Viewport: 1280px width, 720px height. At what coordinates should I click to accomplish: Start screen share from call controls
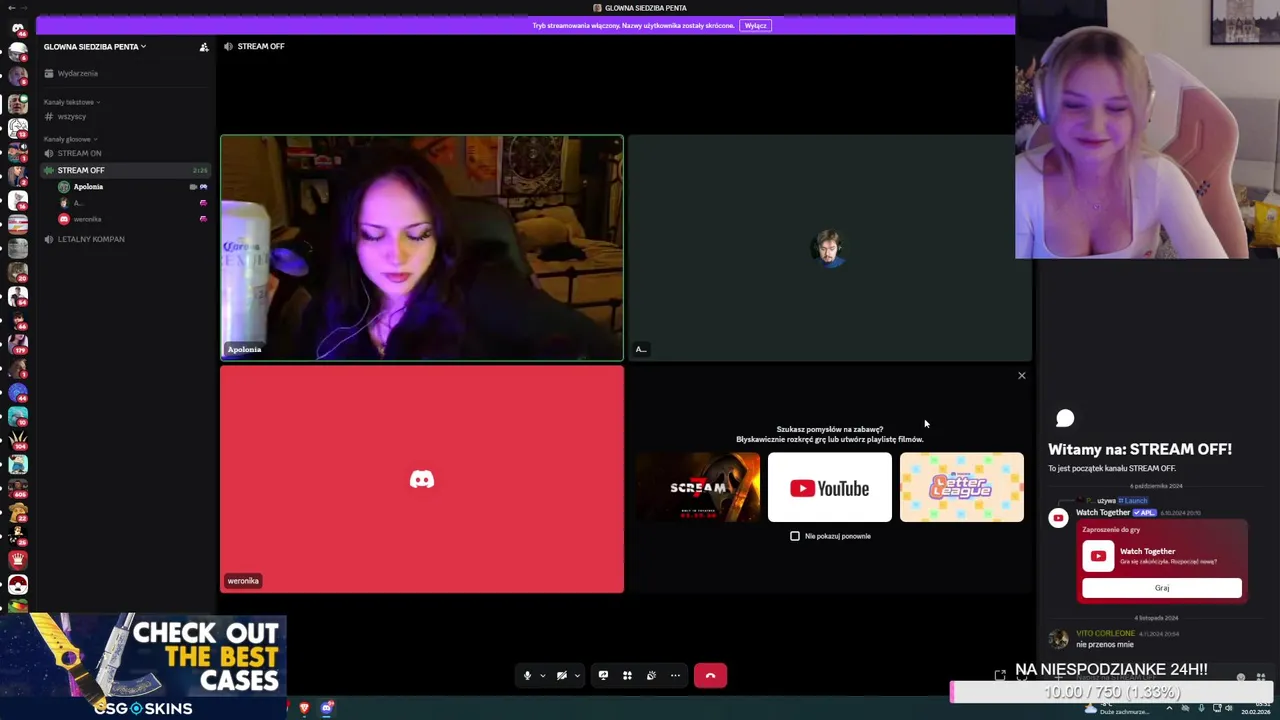tap(603, 676)
